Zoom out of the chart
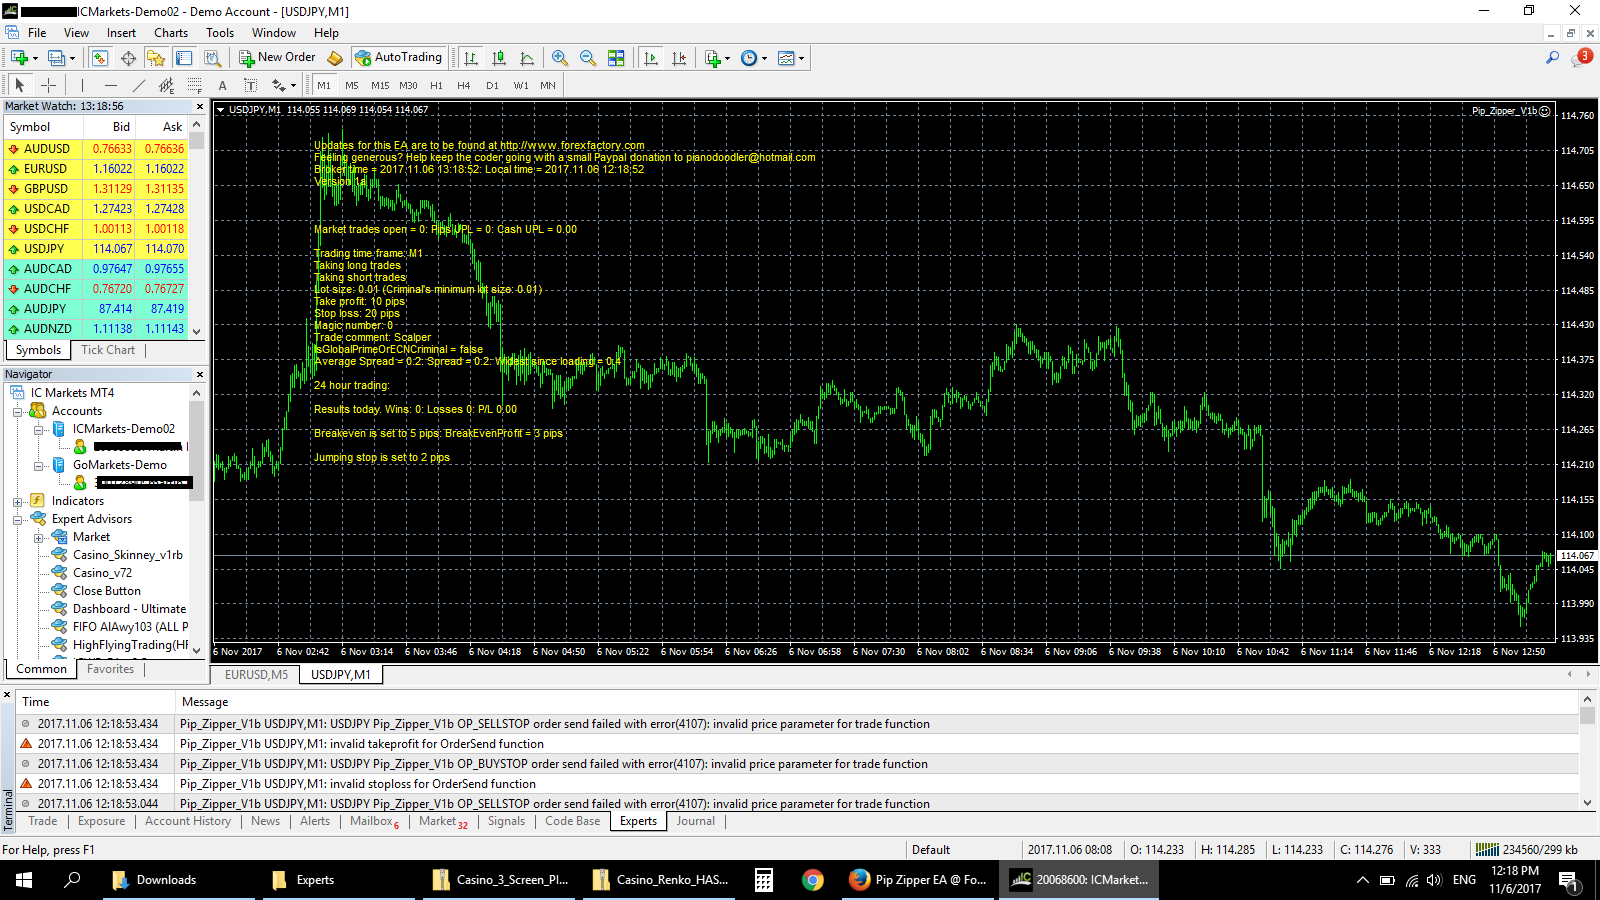Viewport: 1600px width, 900px height. pyautogui.click(x=588, y=58)
